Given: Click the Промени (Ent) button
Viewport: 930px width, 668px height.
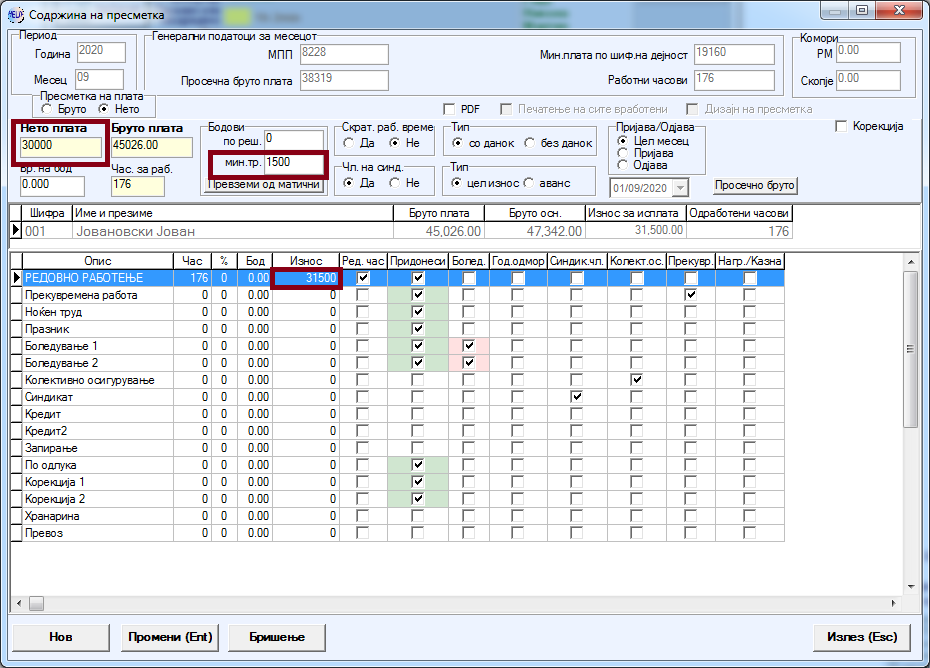Looking at the screenshot, I should [x=170, y=637].
